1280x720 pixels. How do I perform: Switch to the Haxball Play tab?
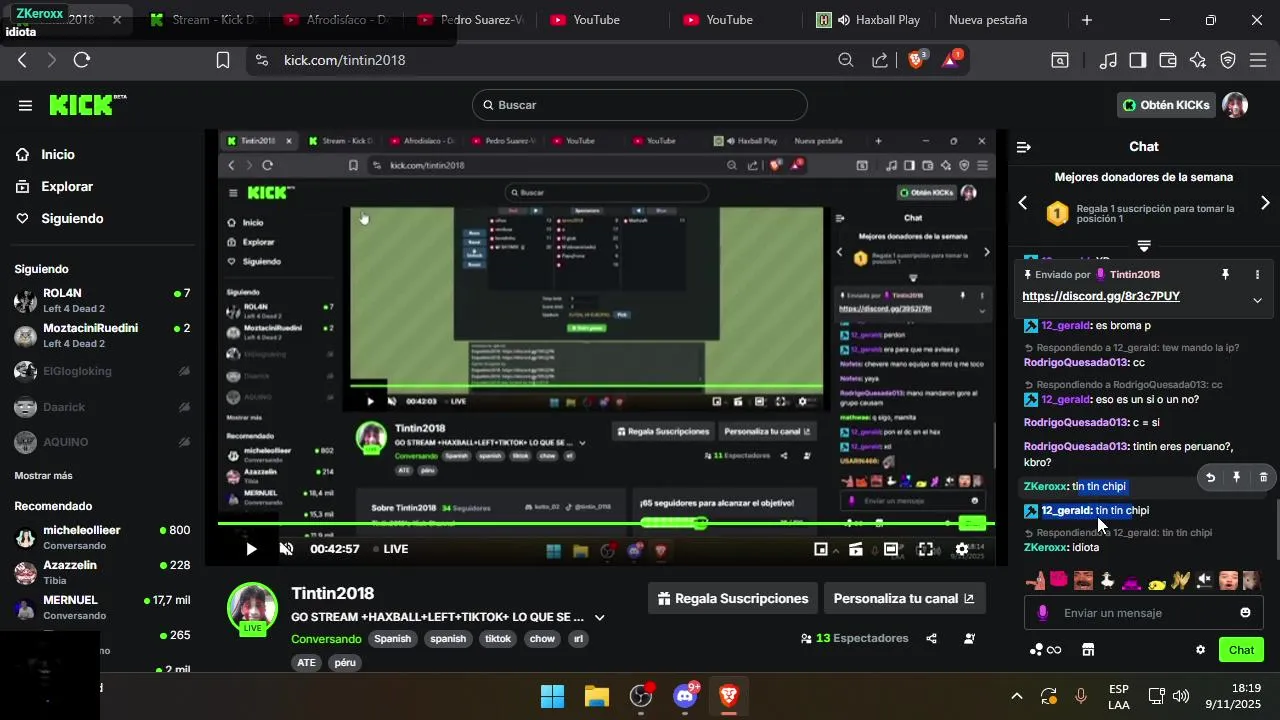(x=868, y=20)
